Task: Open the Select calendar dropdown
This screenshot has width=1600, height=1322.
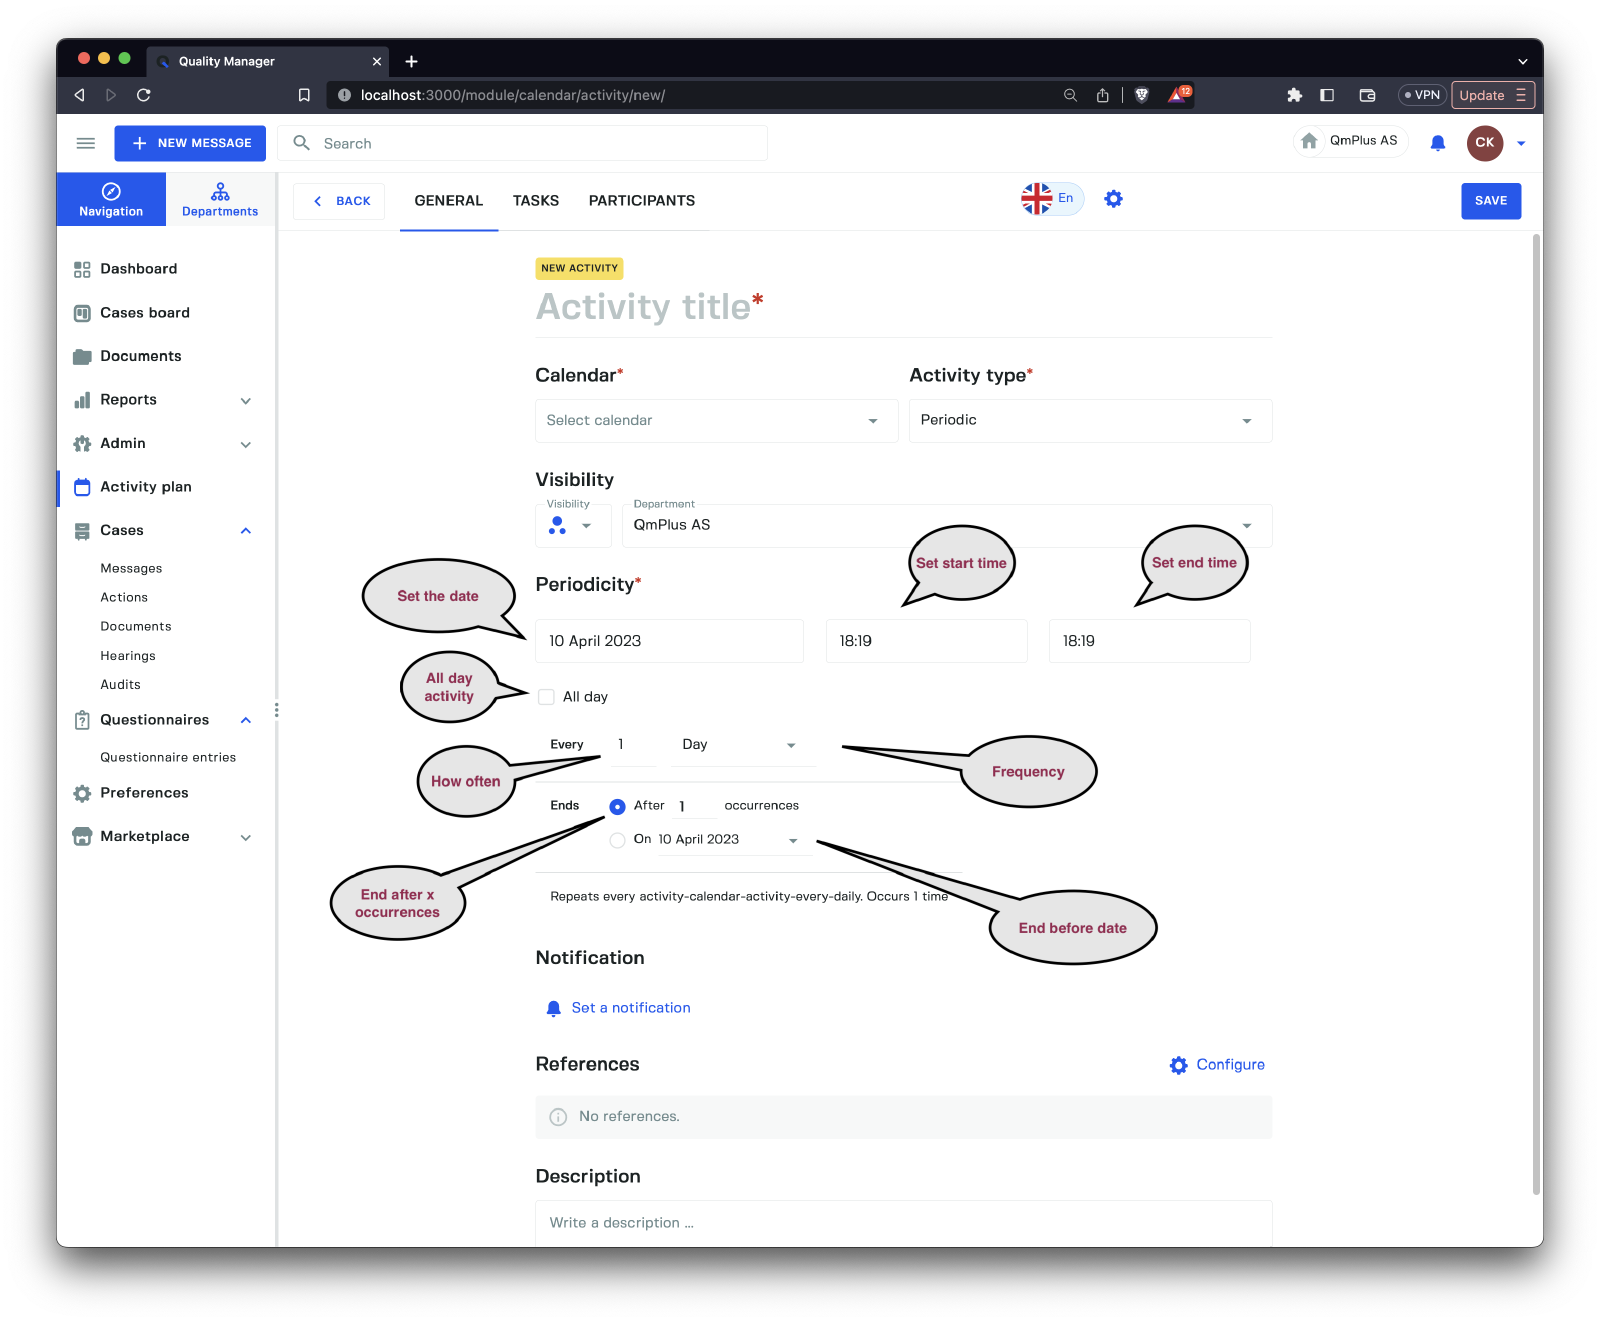Action: (x=715, y=421)
